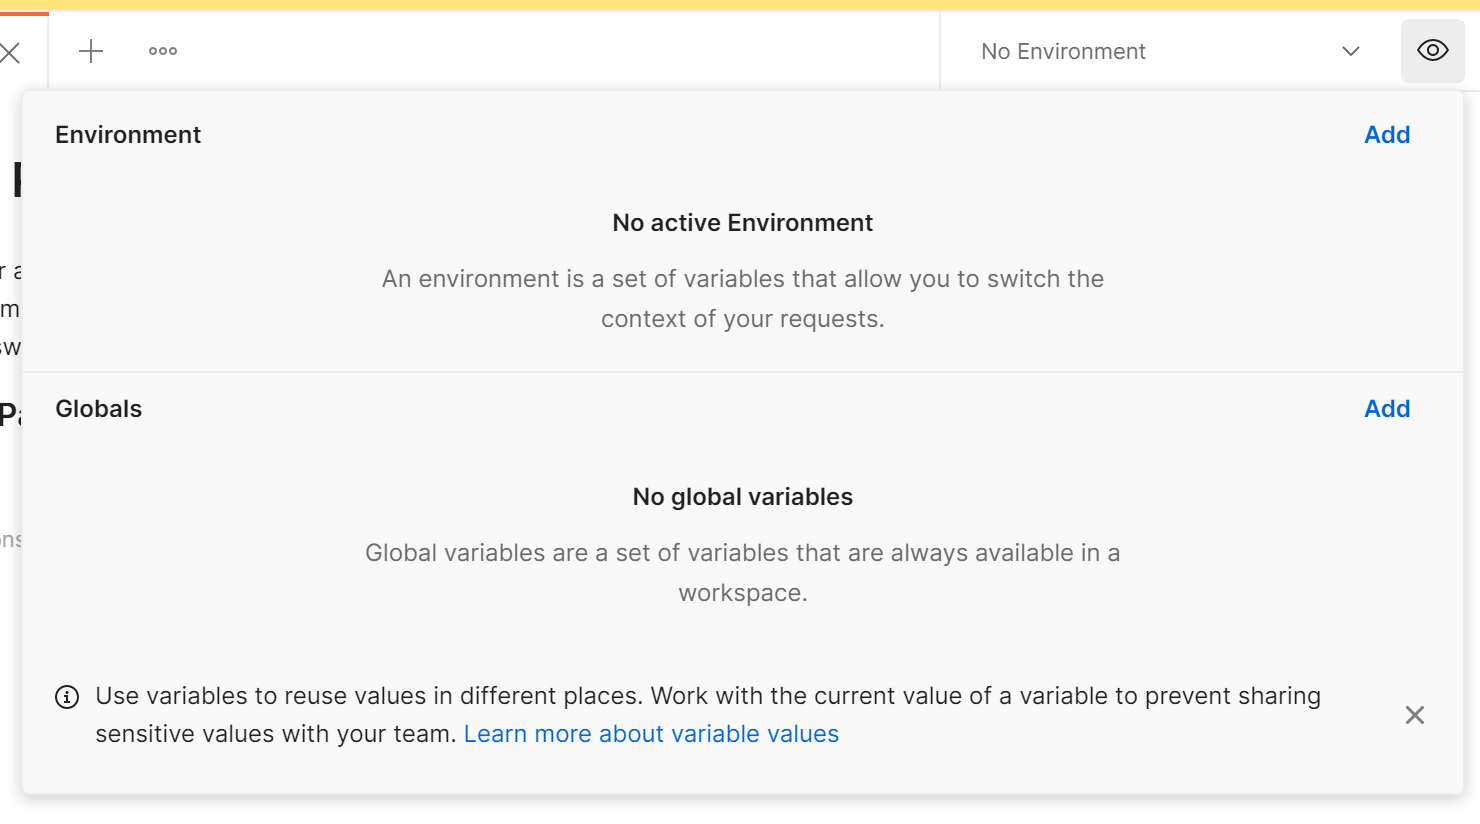
Task: Click the environment description paragraph
Action: (743, 299)
